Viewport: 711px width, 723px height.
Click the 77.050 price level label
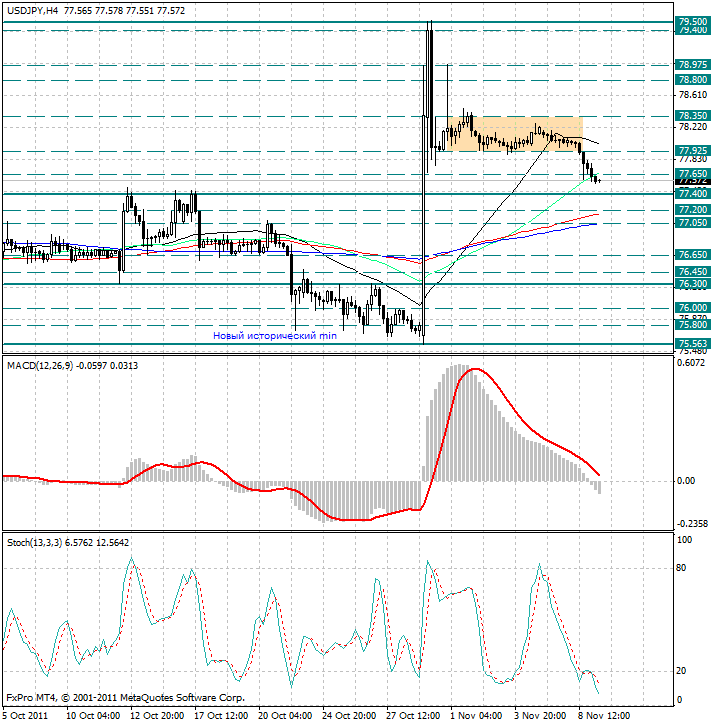point(693,223)
